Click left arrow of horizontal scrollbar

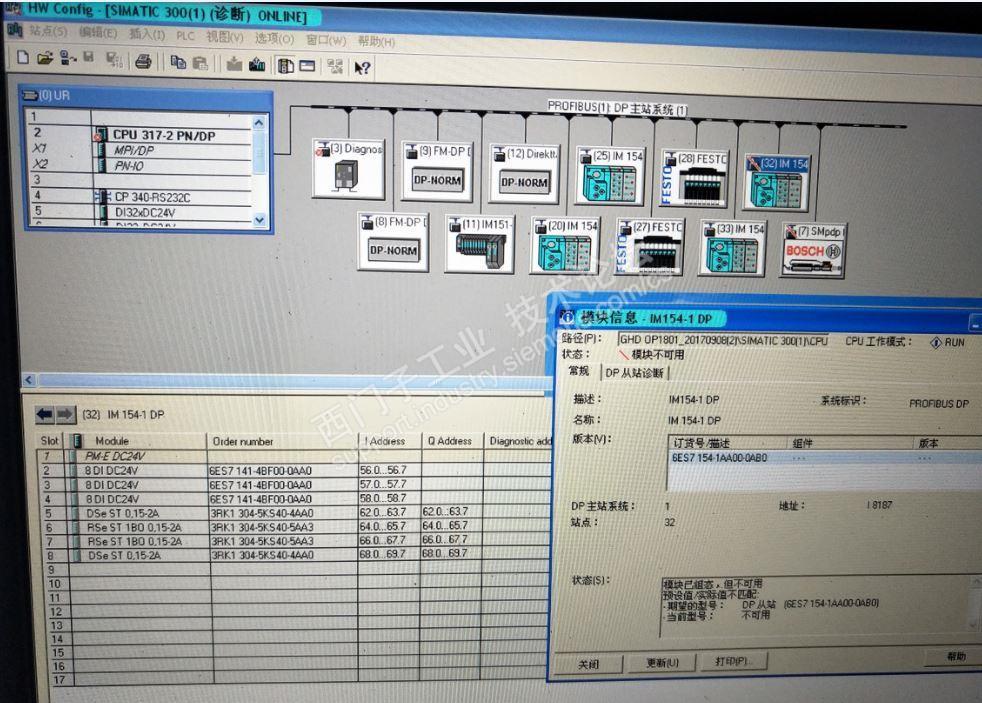click(x=29, y=381)
